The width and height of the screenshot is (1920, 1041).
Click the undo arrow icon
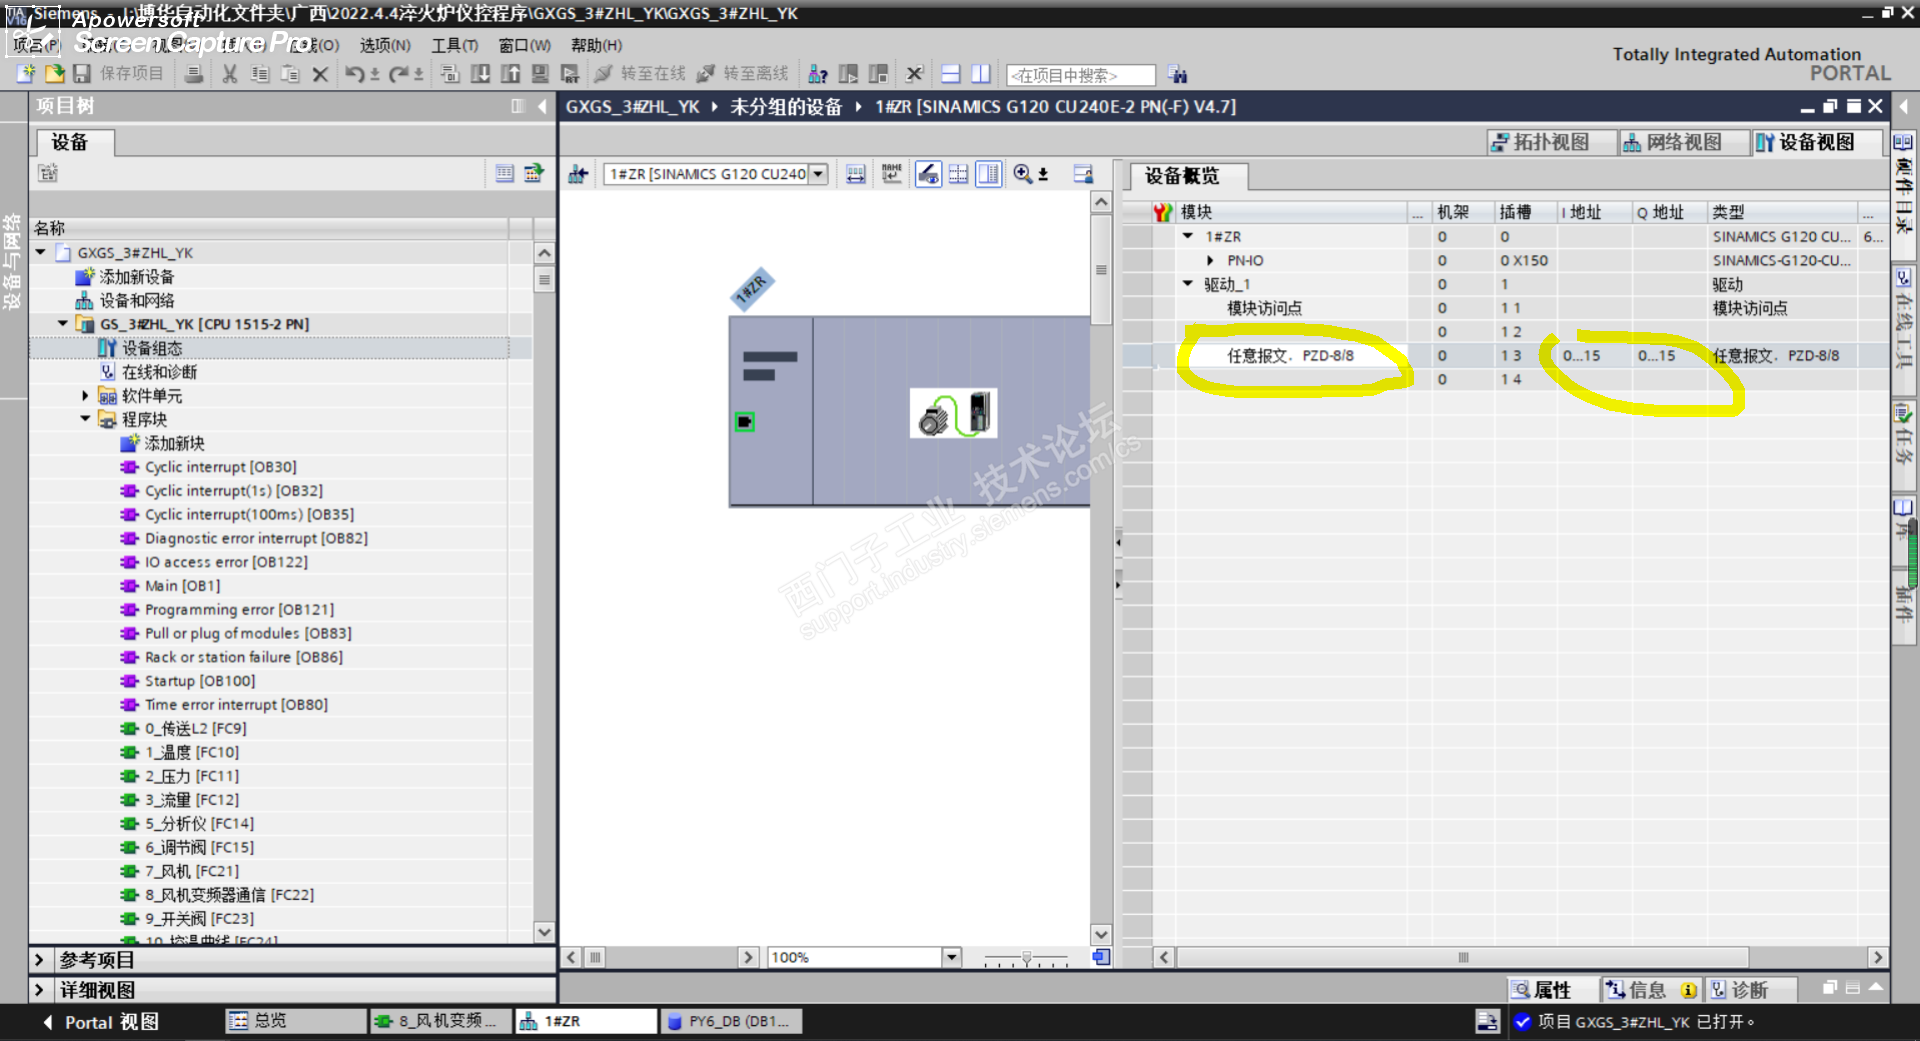pos(355,74)
